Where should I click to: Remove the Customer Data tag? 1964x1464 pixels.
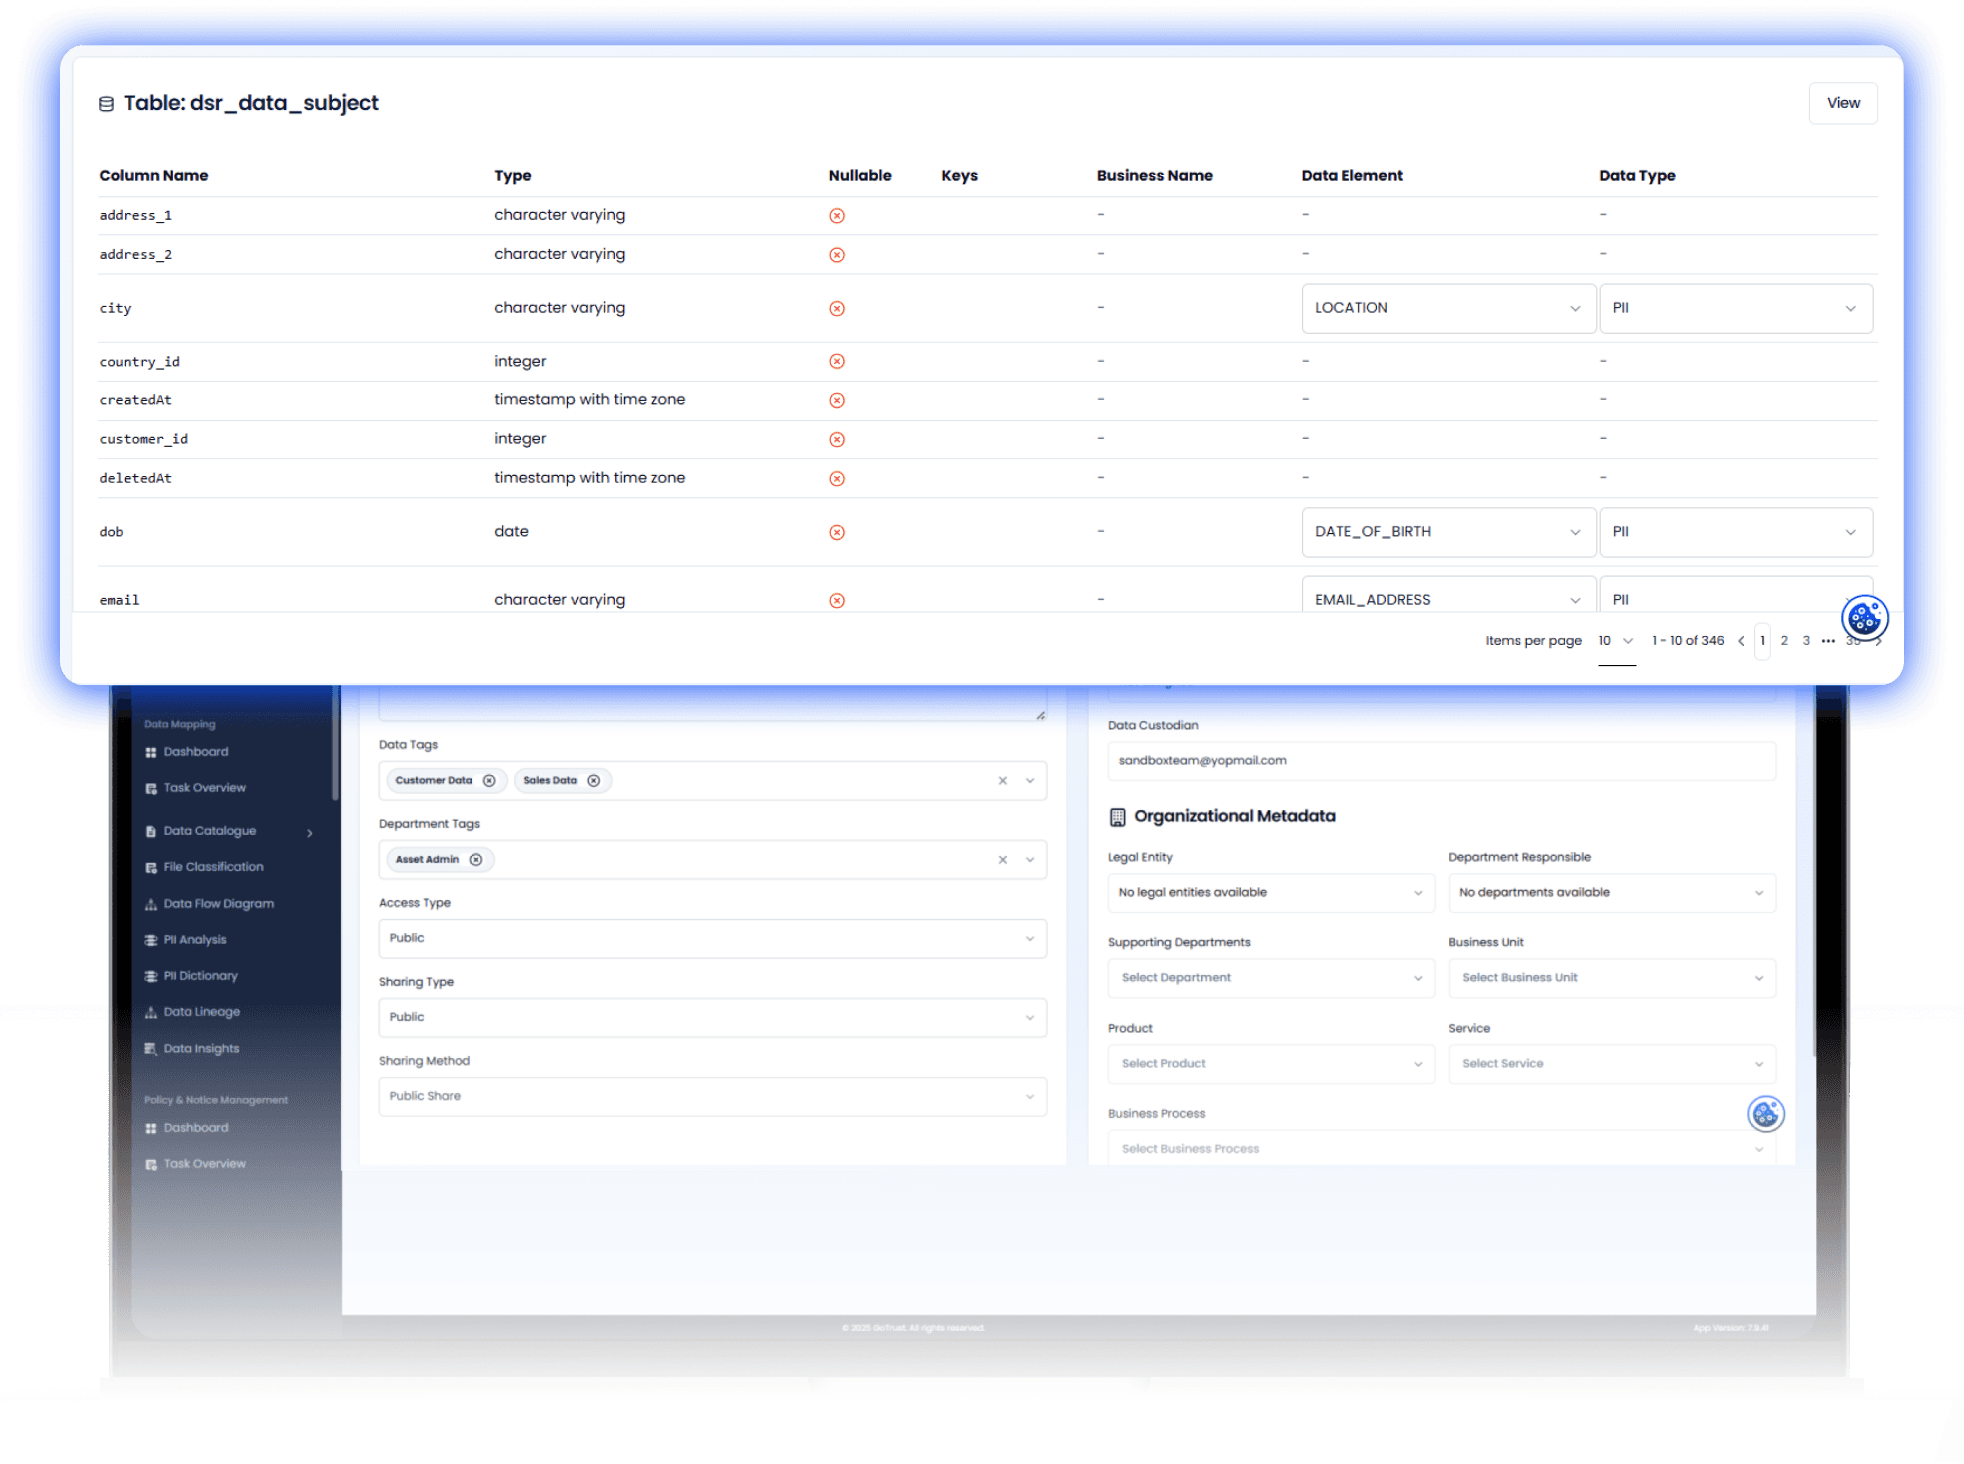pos(489,781)
